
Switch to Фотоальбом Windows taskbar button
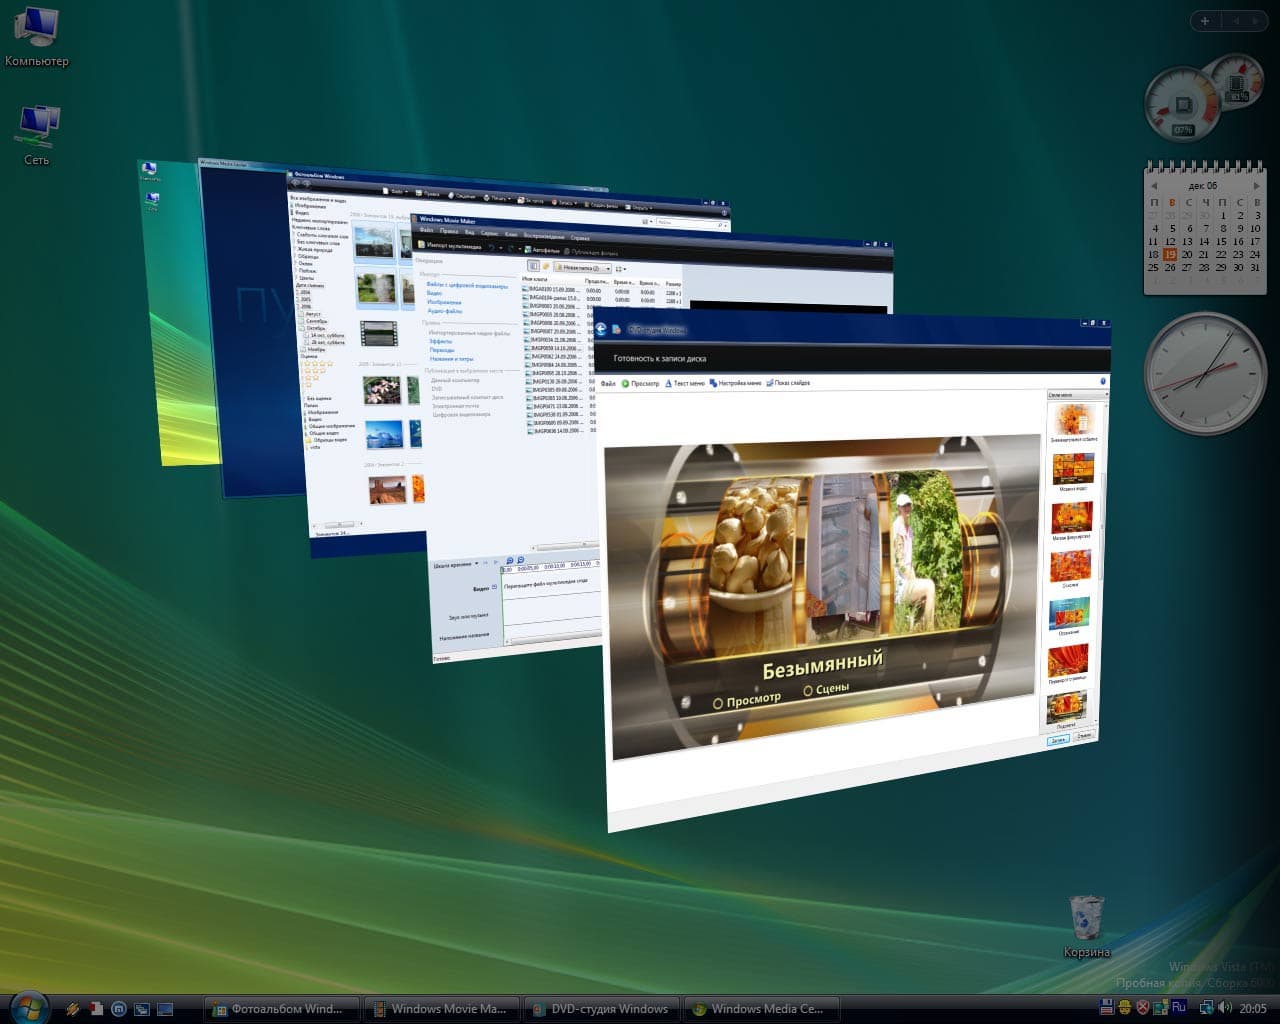click(x=281, y=1009)
